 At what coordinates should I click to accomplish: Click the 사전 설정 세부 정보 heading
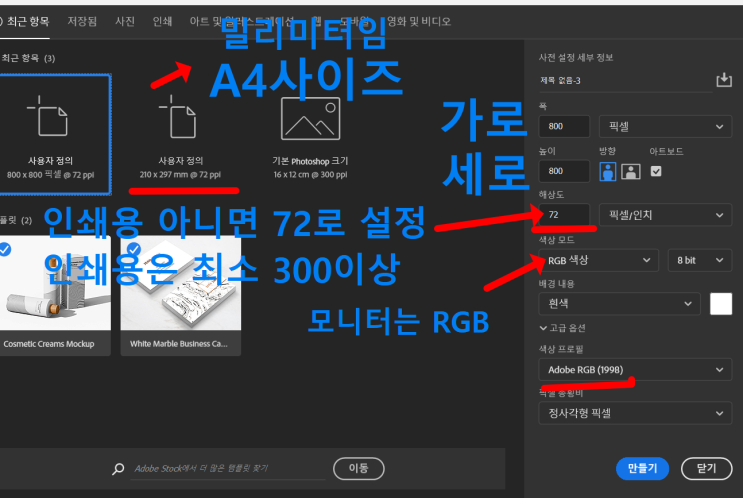tap(576, 58)
